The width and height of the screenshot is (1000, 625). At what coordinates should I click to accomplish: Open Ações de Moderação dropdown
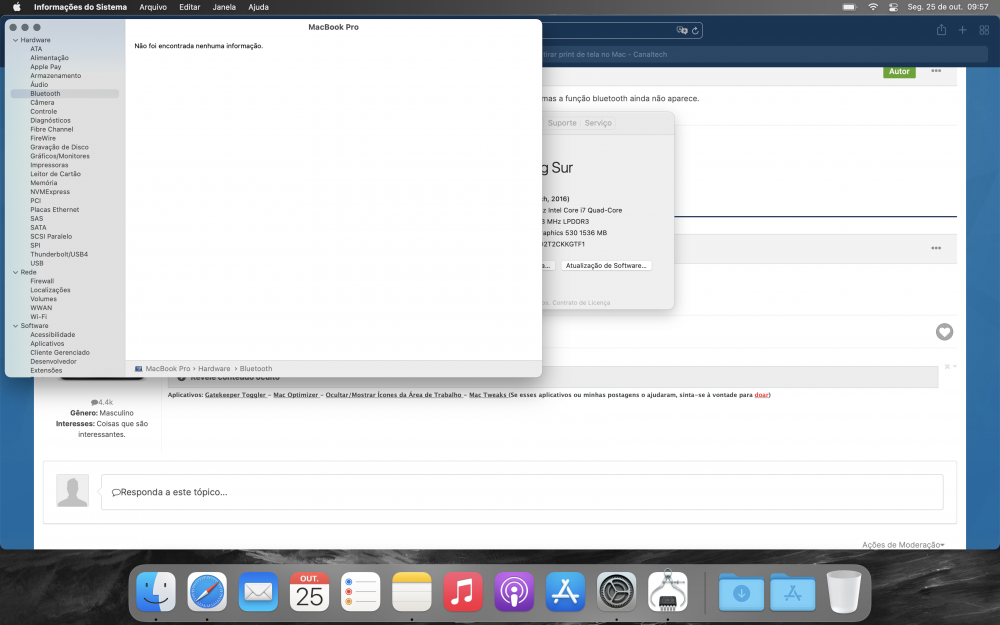[x=903, y=545]
